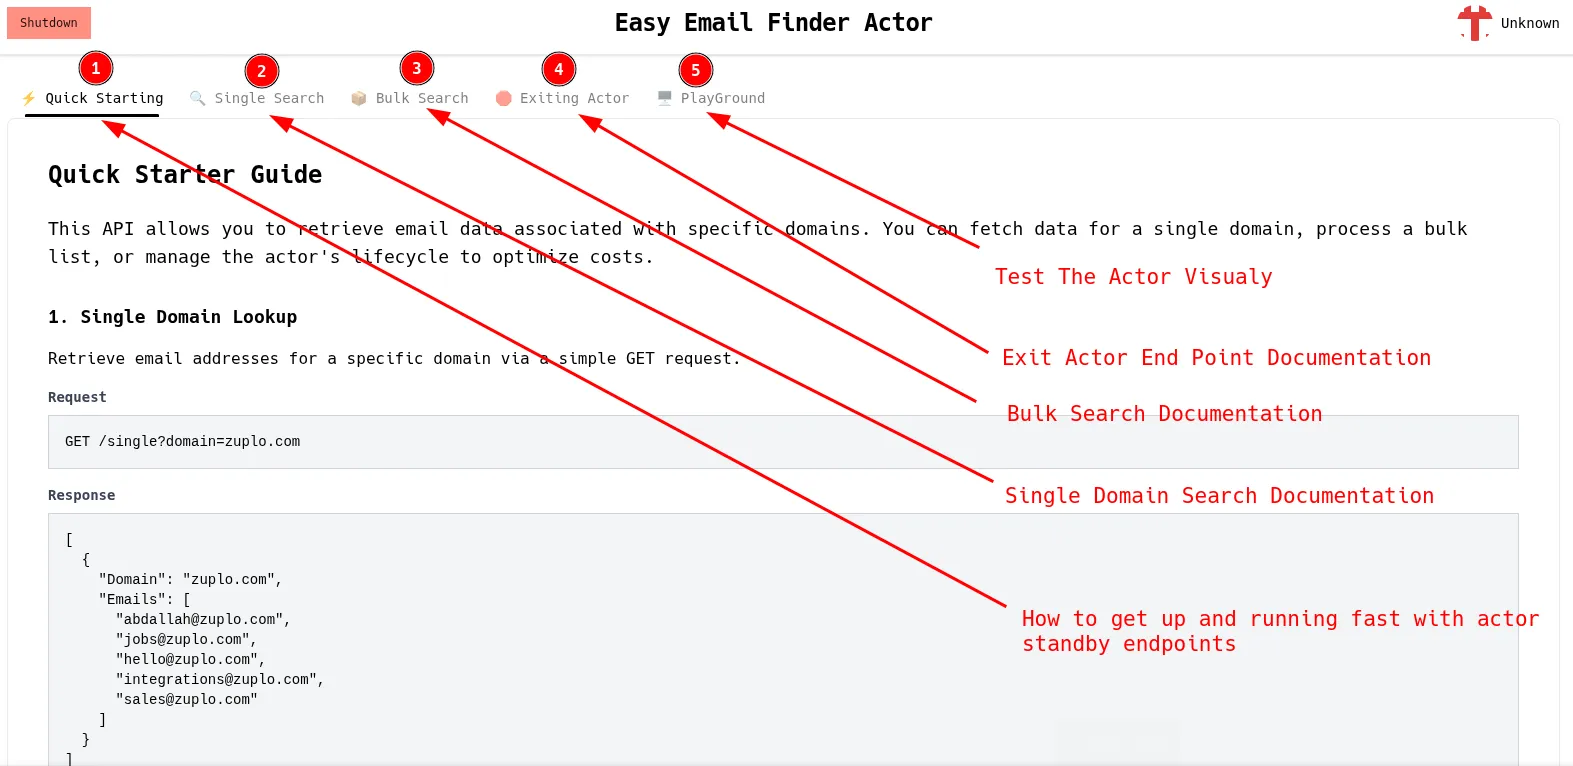Click numbered badge 5 above PlayGround

tap(695, 68)
